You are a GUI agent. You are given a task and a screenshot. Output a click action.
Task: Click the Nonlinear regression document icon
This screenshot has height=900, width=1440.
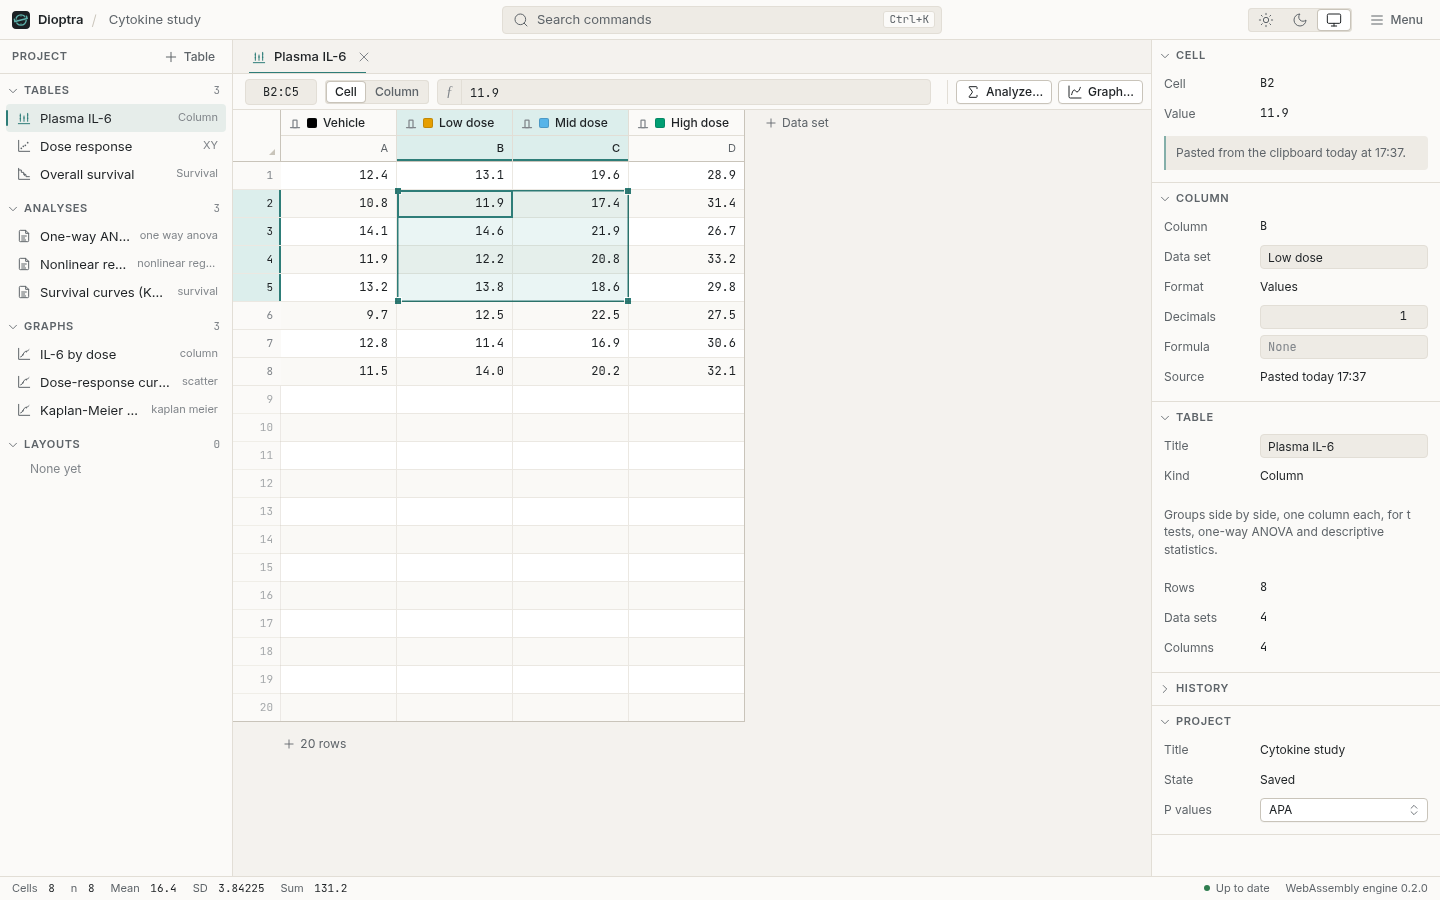coord(24,264)
